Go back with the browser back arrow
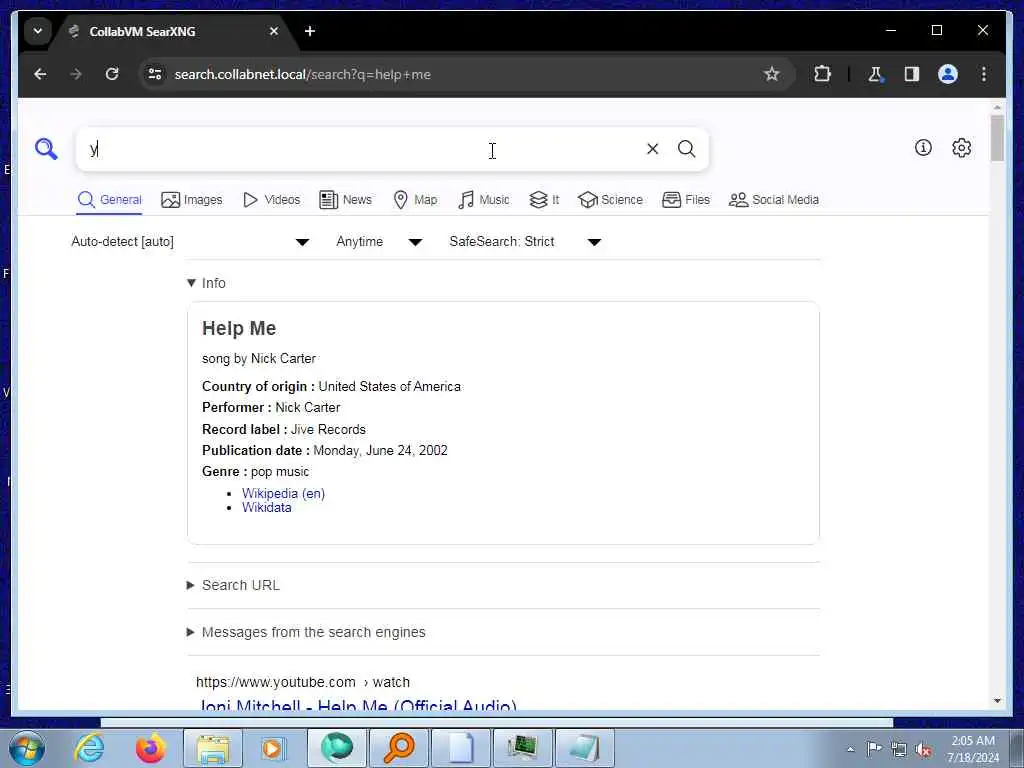 click(x=40, y=74)
